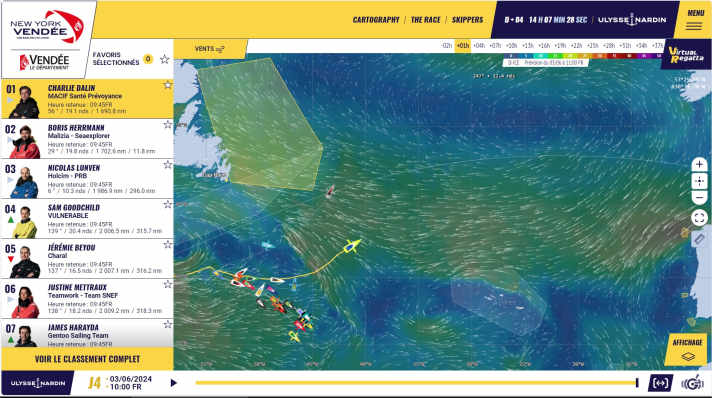Select the -02h wind forecast step
The image size is (712, 398).
coord(446,45)
